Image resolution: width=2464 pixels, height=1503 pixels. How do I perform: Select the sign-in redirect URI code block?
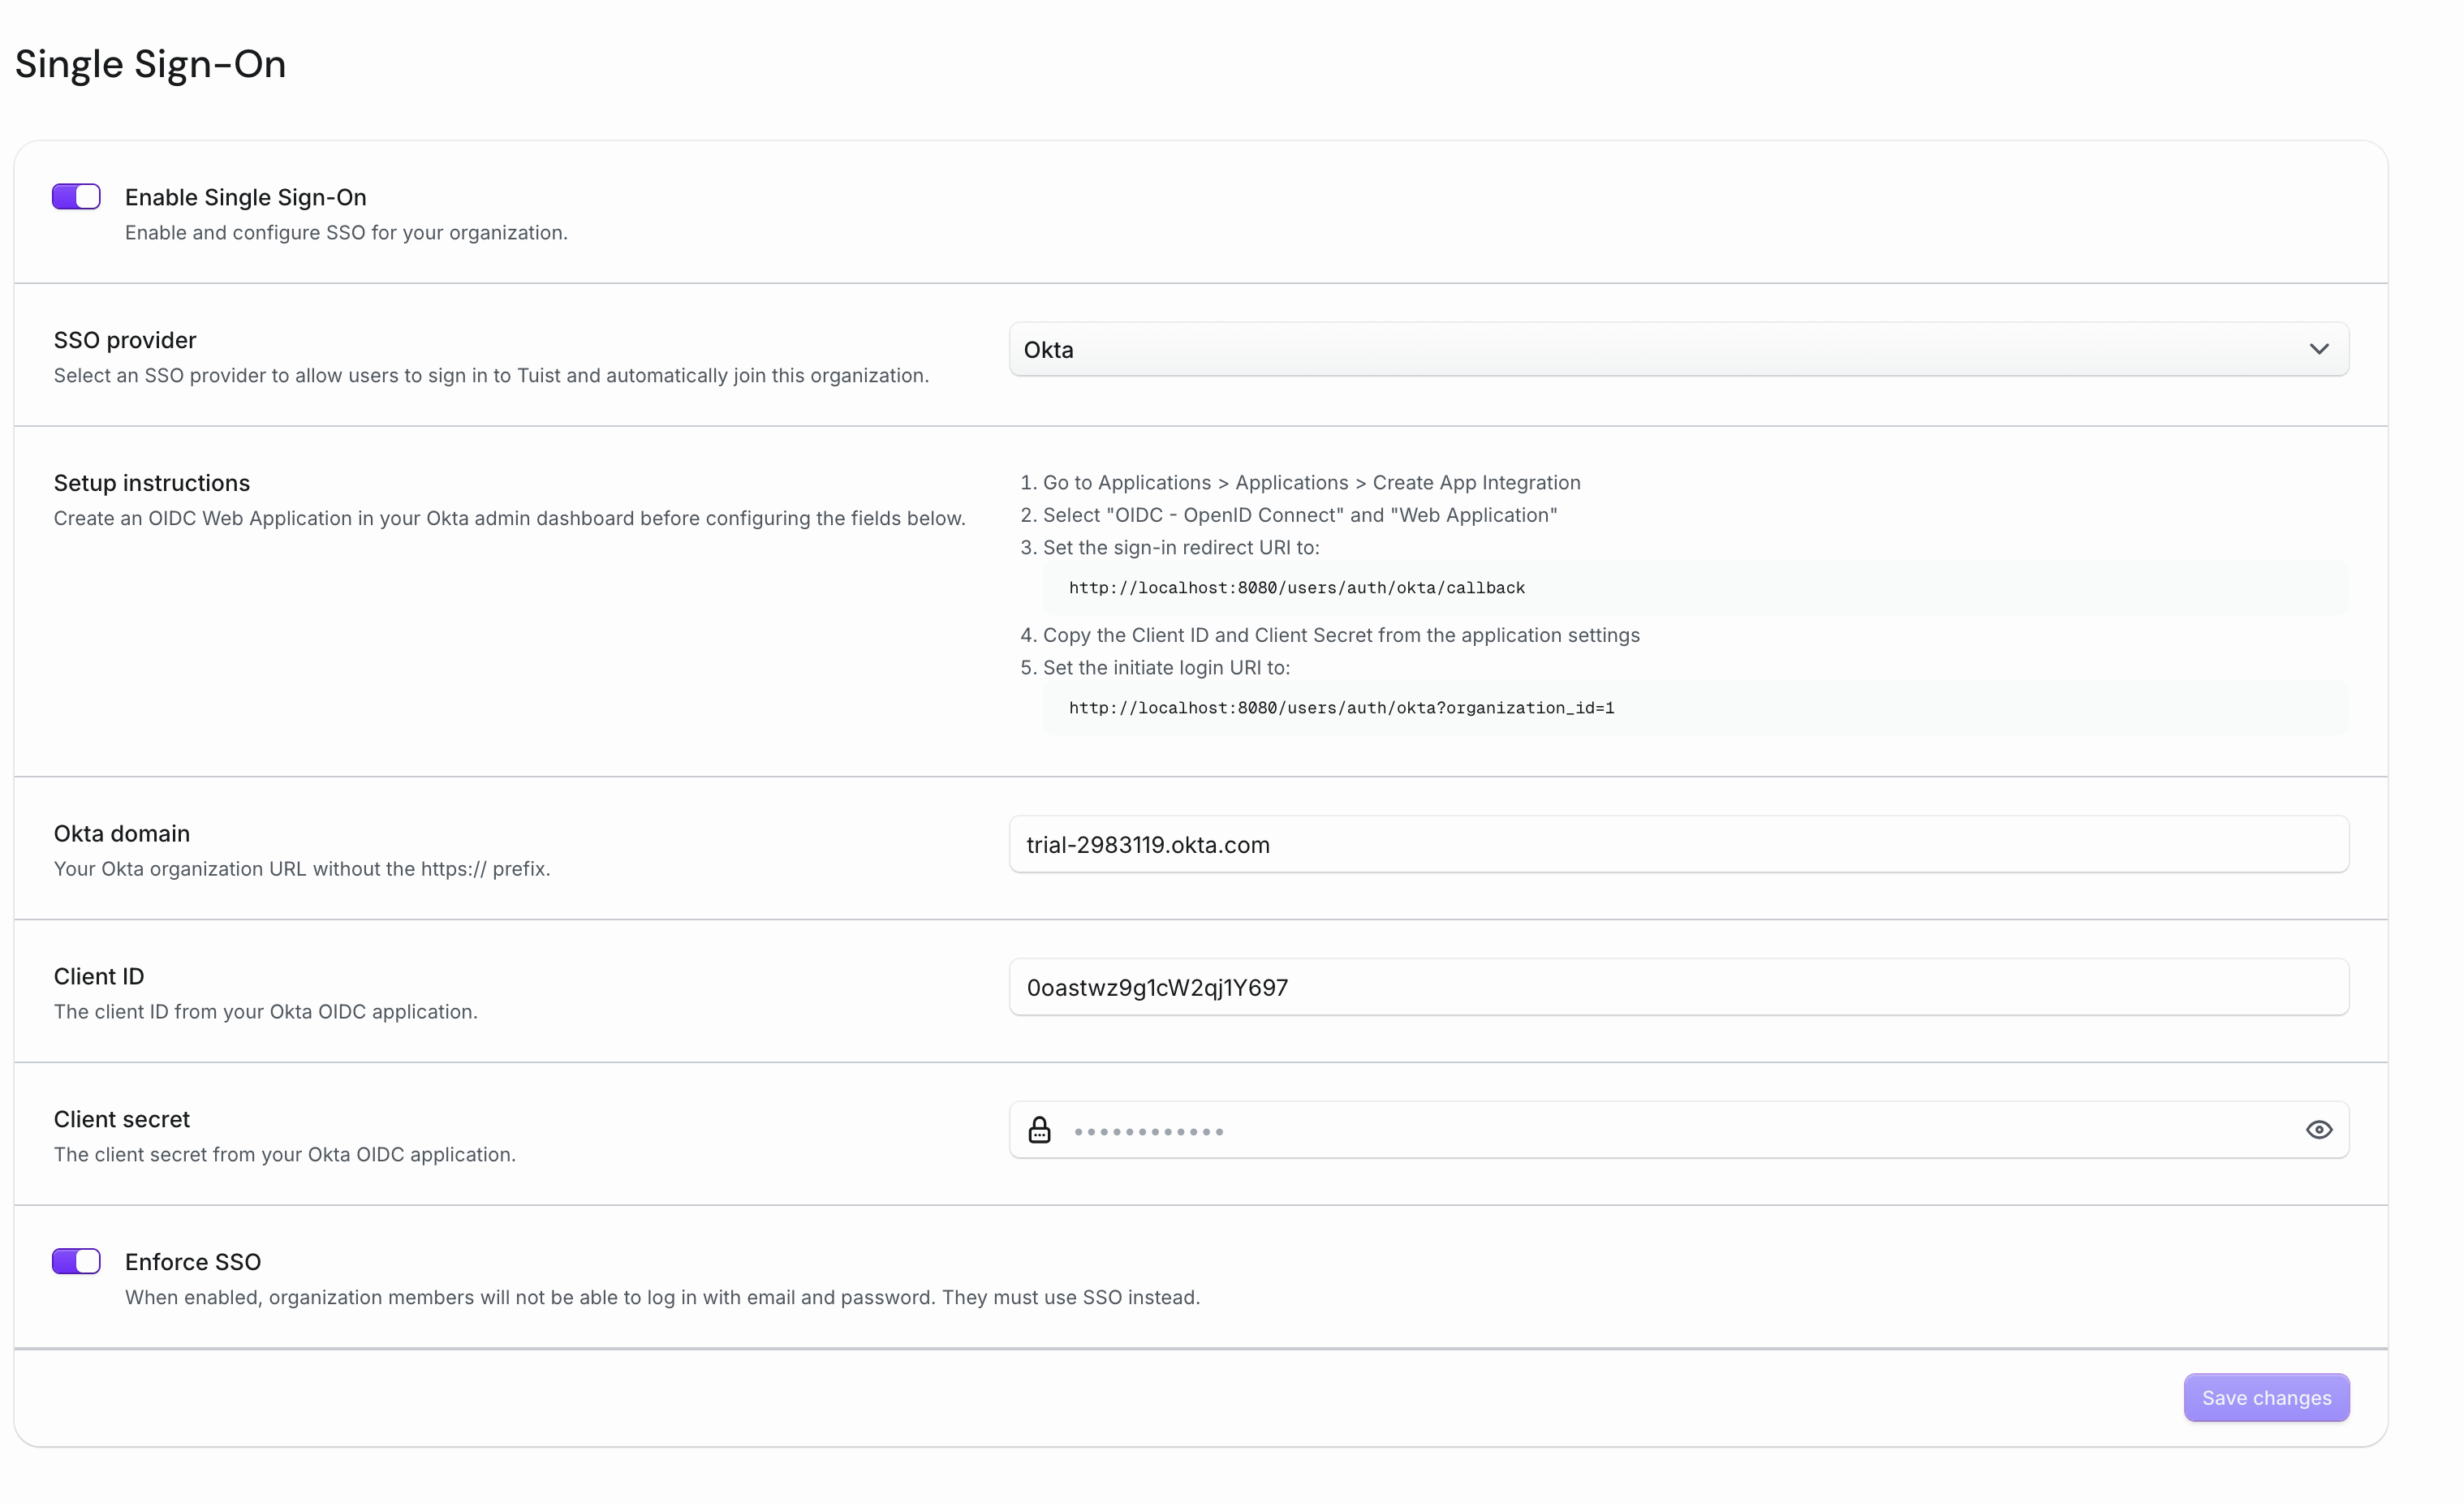coord(1296,587)
